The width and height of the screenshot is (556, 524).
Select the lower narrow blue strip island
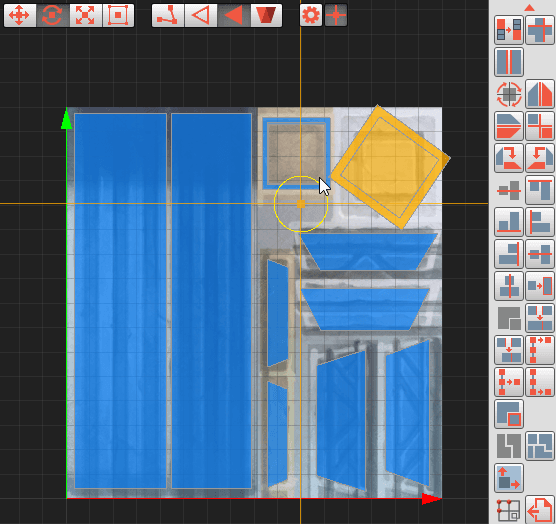coord(277,434)
